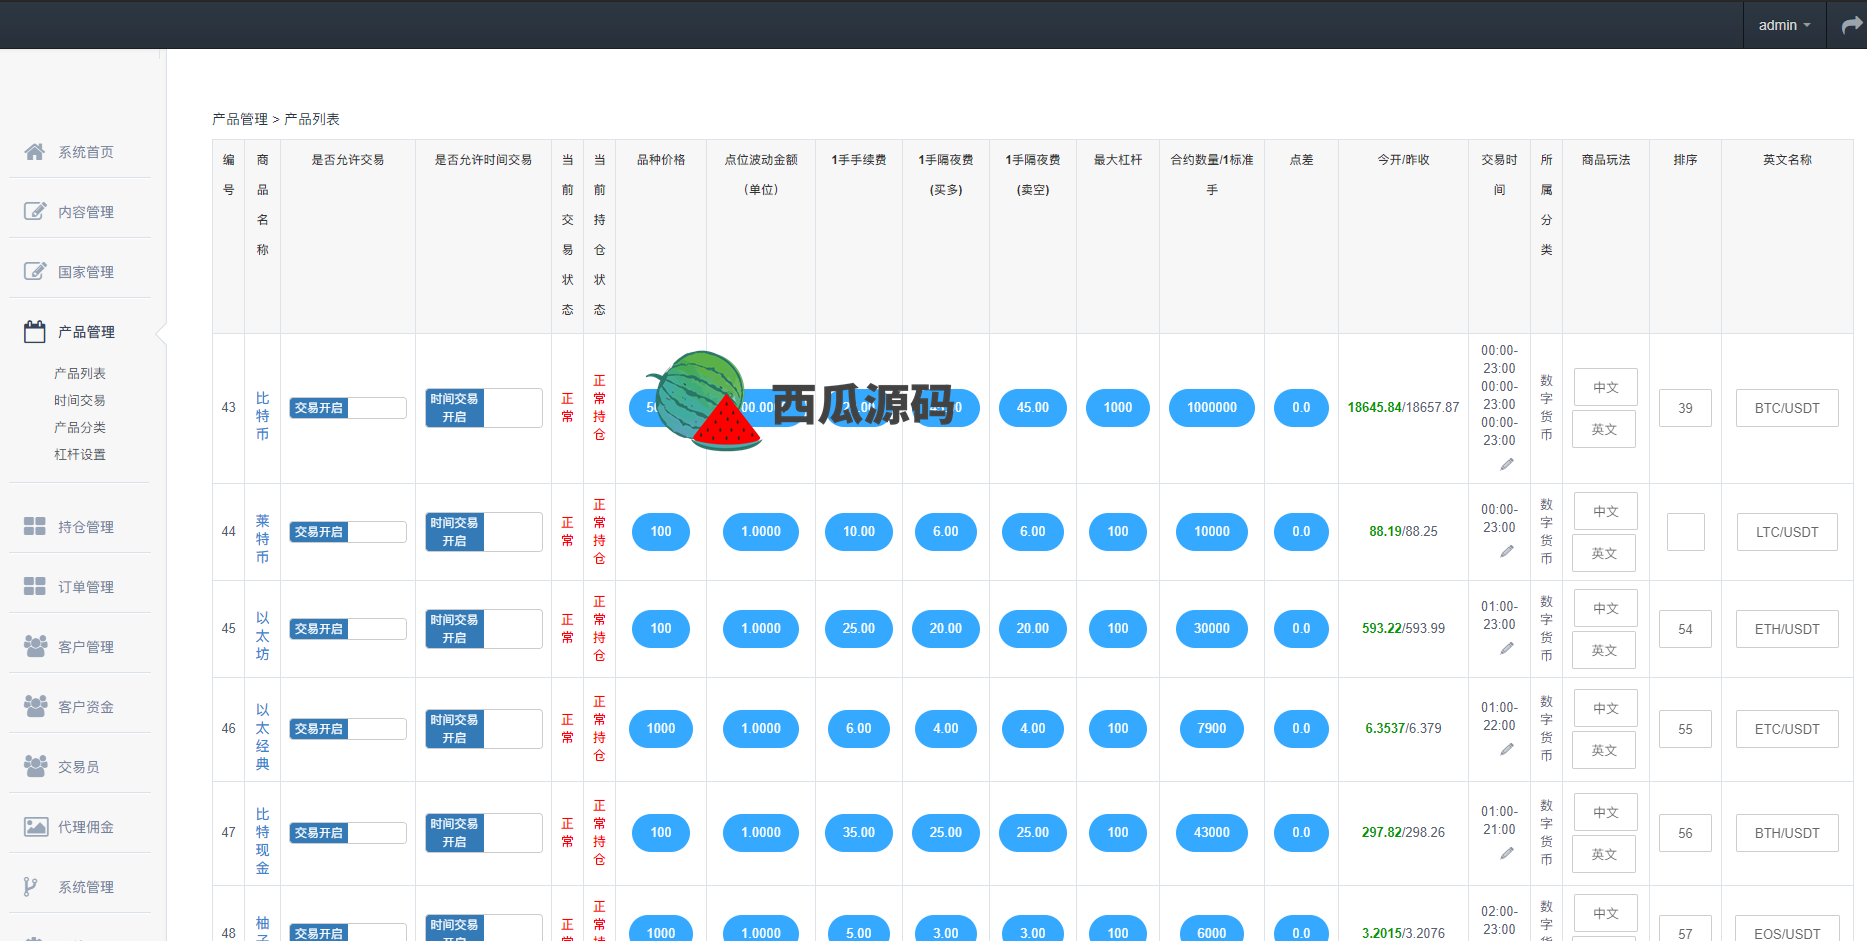Edit trading time pencil for row 45
Viewport: 1867px width, 941px height.
[1507, 648]
